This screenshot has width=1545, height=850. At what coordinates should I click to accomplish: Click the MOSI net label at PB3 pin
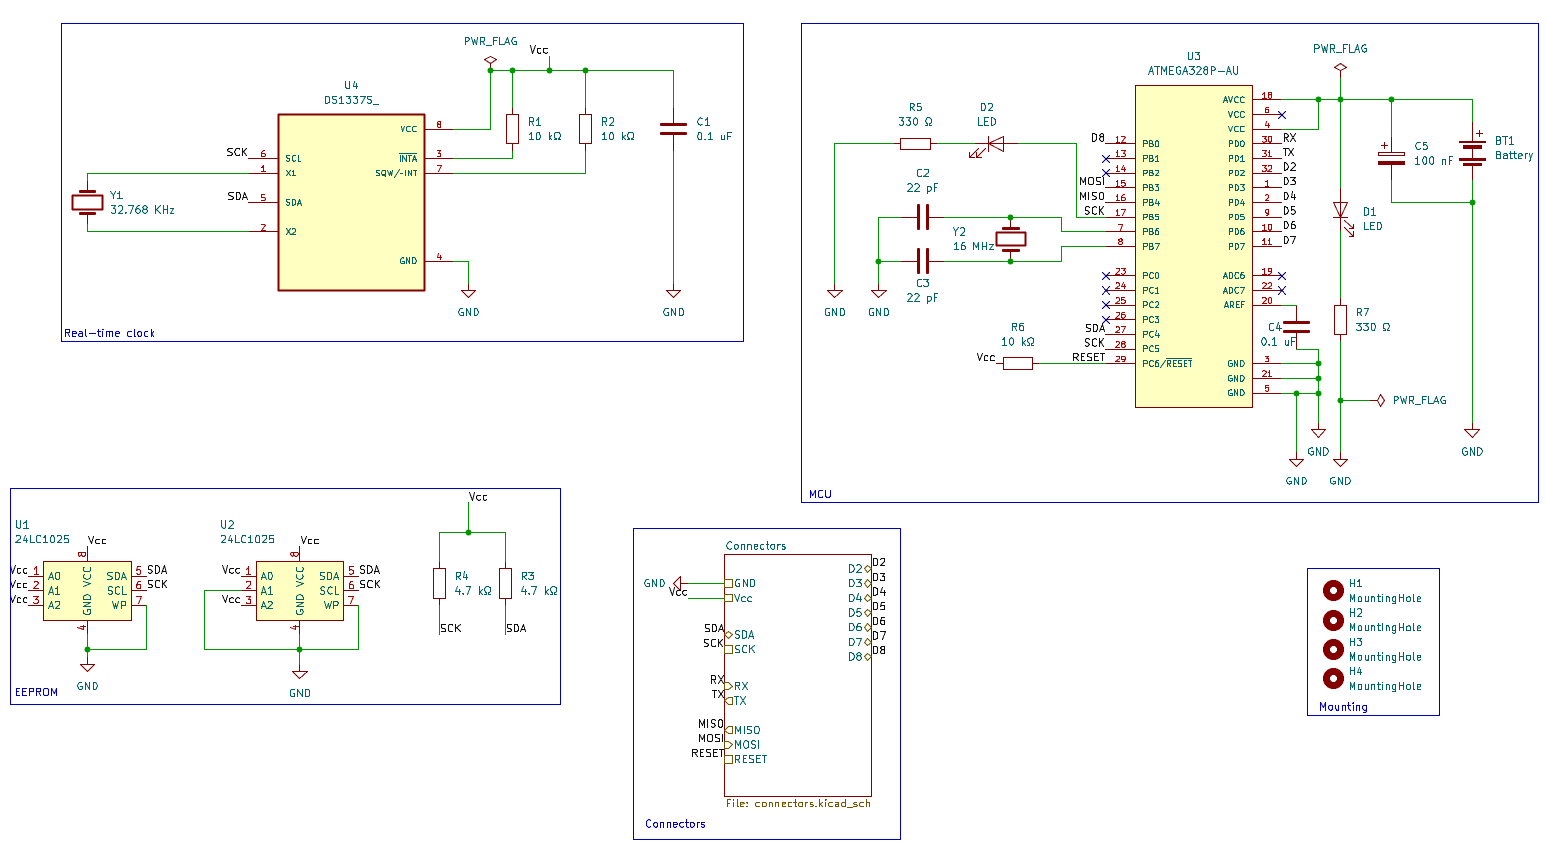(x=1092, y=182)
